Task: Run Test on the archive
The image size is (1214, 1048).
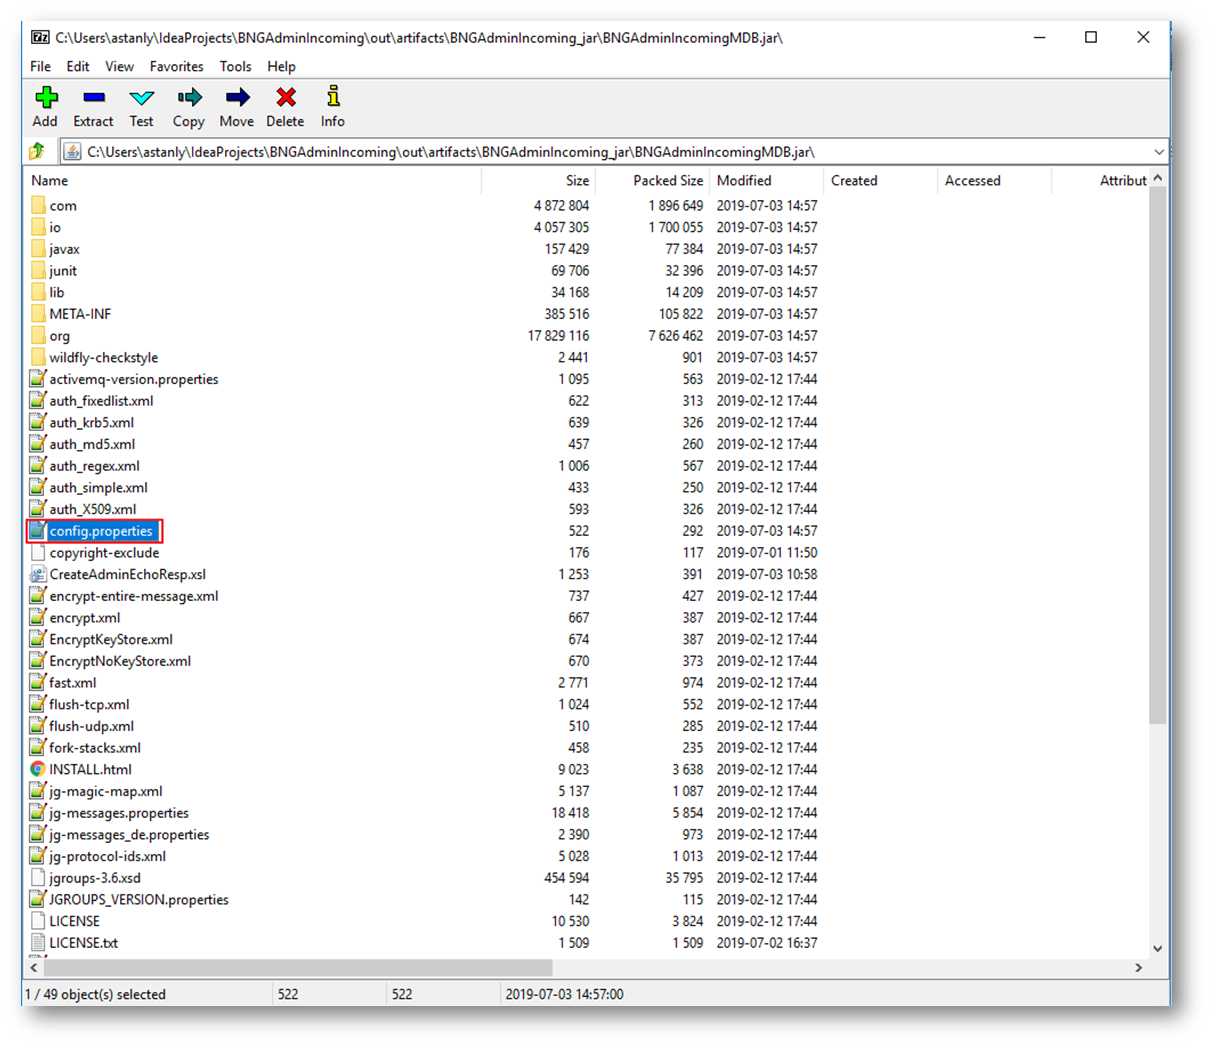Action: pos(141,98)
